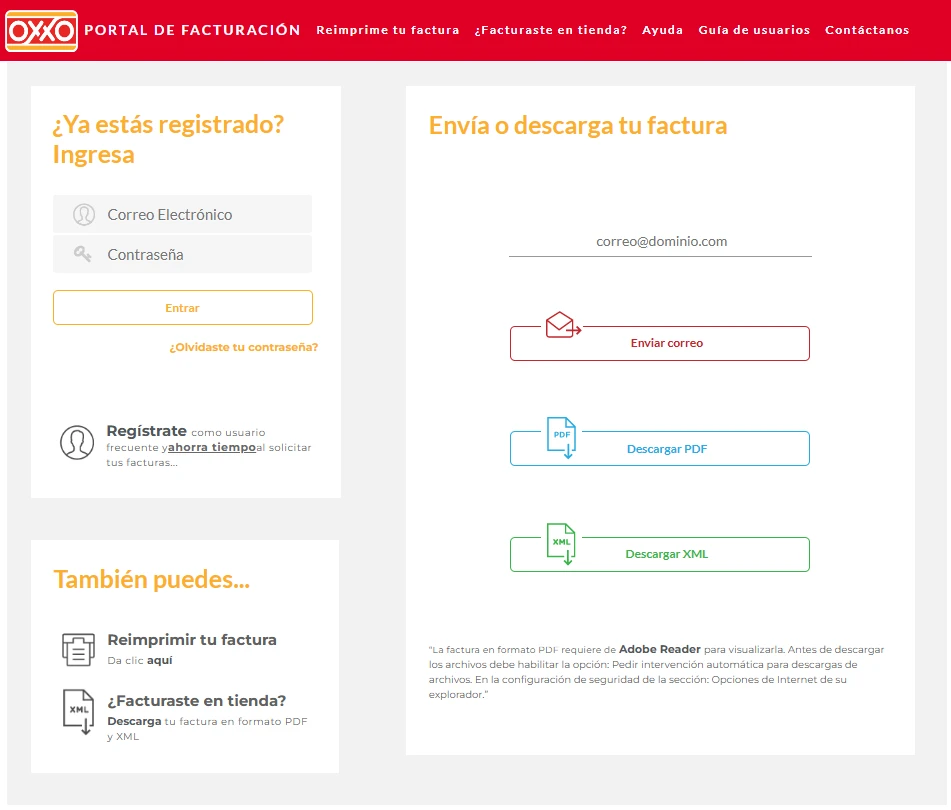Focus the correo@dominio.com email input field

click(x=660, y=241)
